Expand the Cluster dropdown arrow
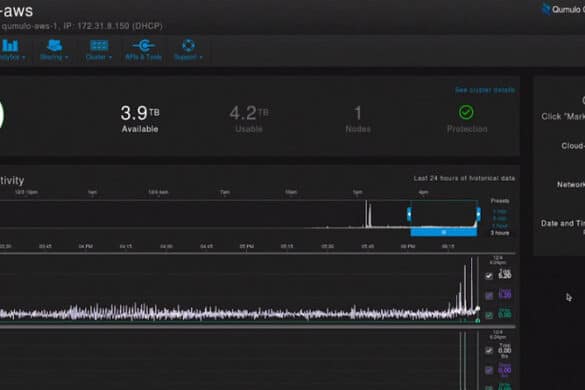Viewport: 585px width, 390px height. 110,58
